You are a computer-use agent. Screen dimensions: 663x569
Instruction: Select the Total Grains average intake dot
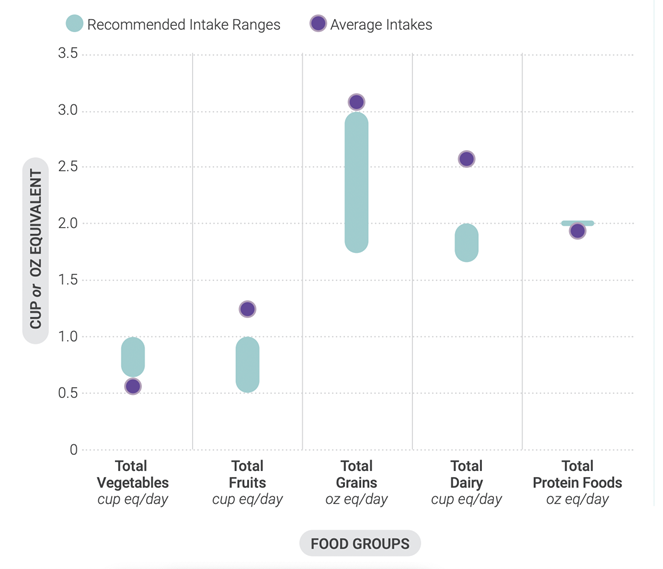[x=357, y=102]
